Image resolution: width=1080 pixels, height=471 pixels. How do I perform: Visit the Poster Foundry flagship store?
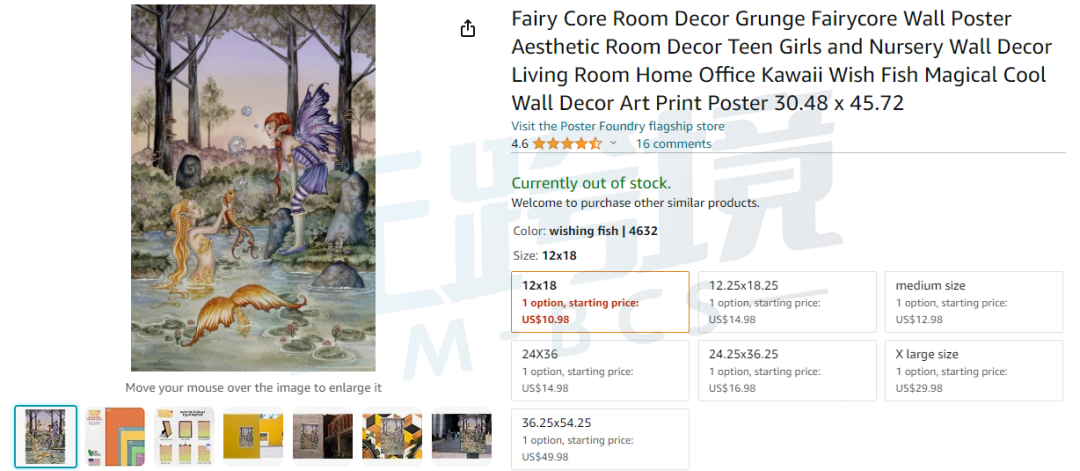[x=618, y=127]
